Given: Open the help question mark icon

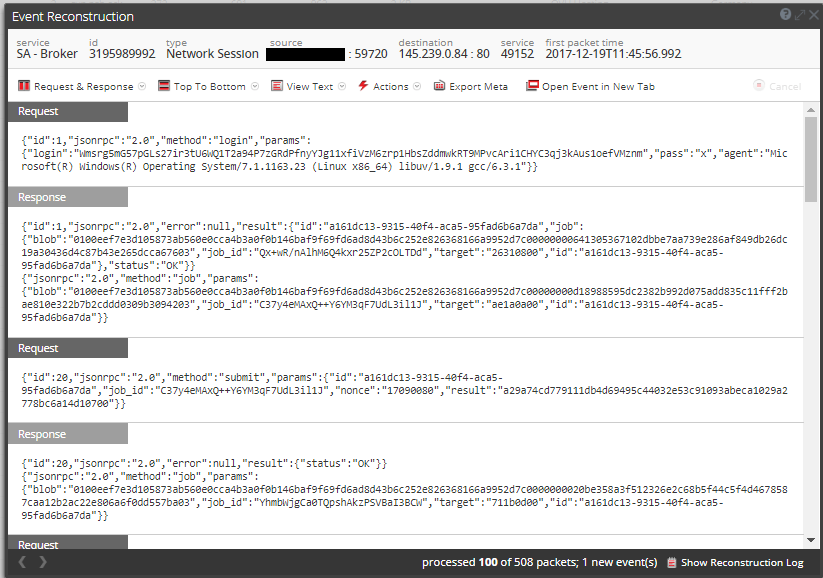Looking at the screenshot, I should (x=786, y=14).
